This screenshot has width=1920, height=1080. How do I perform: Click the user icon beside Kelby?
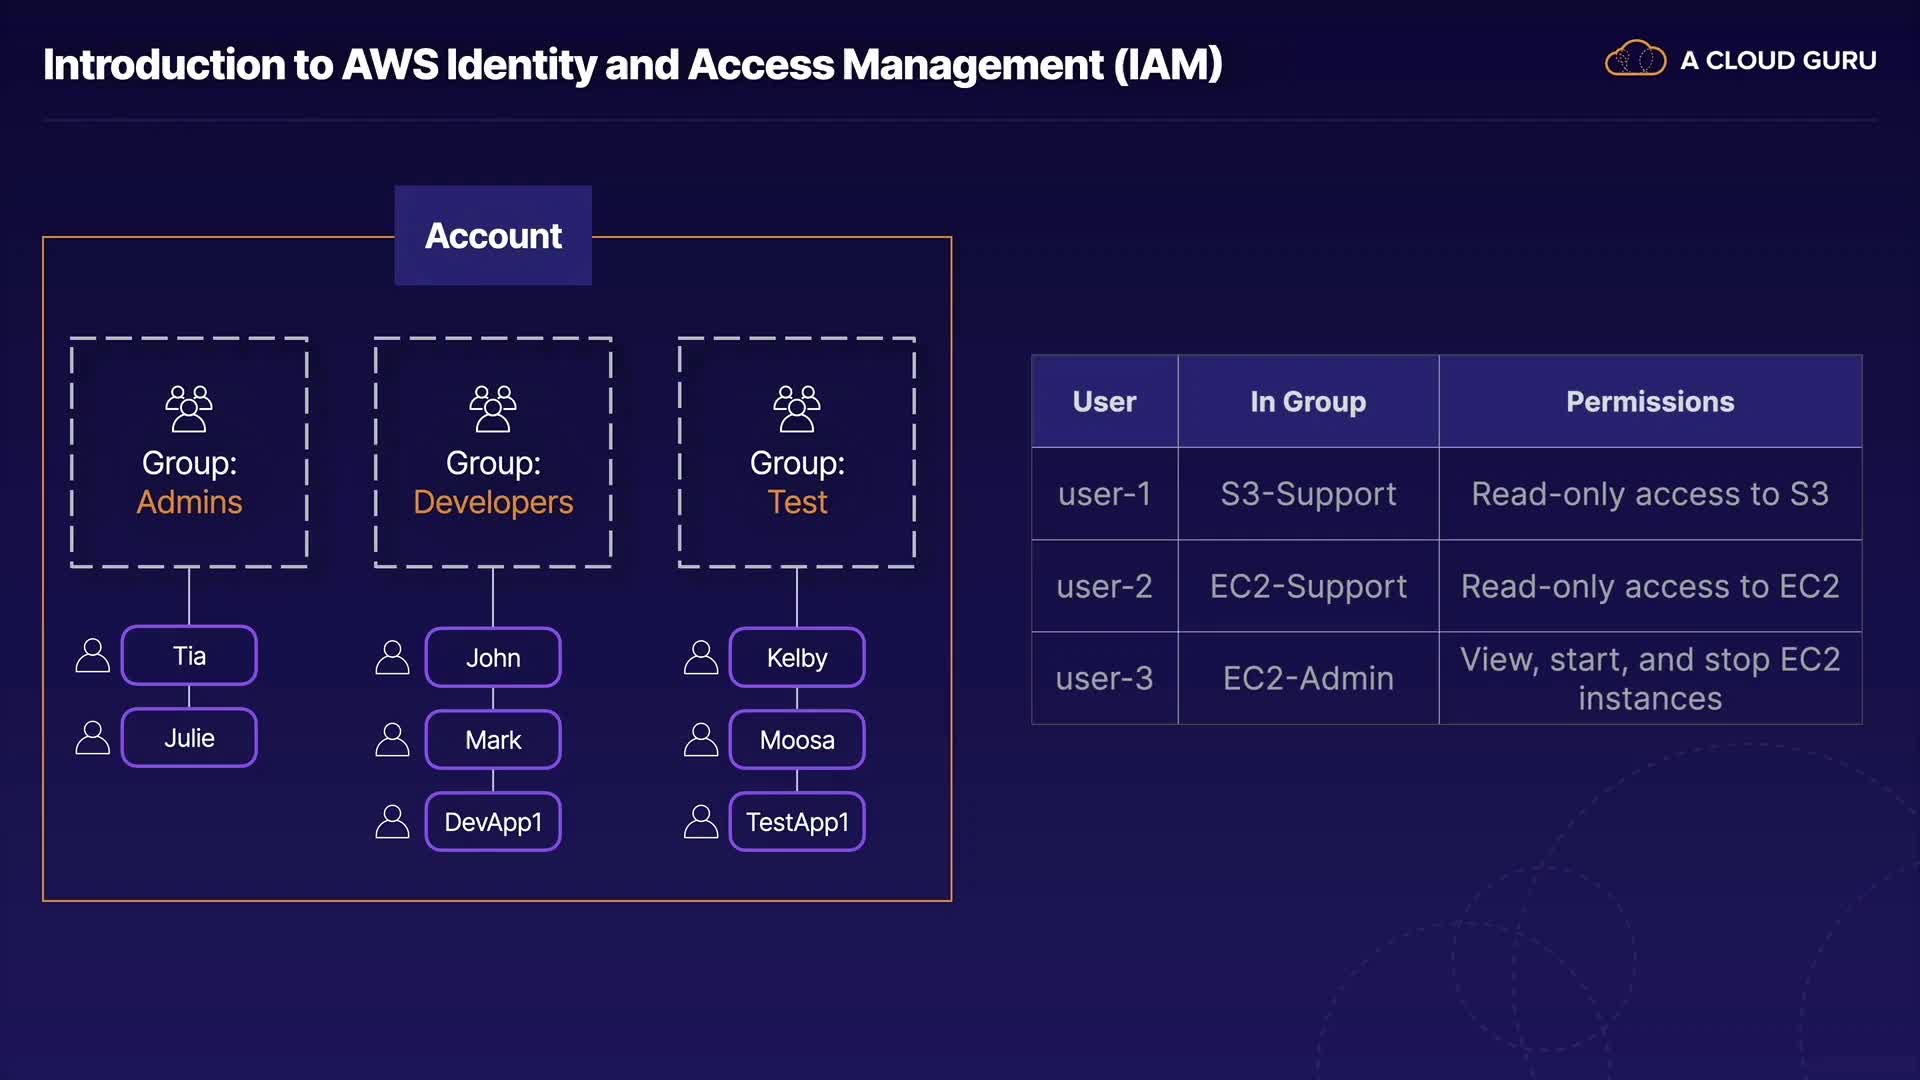point(701,658)
